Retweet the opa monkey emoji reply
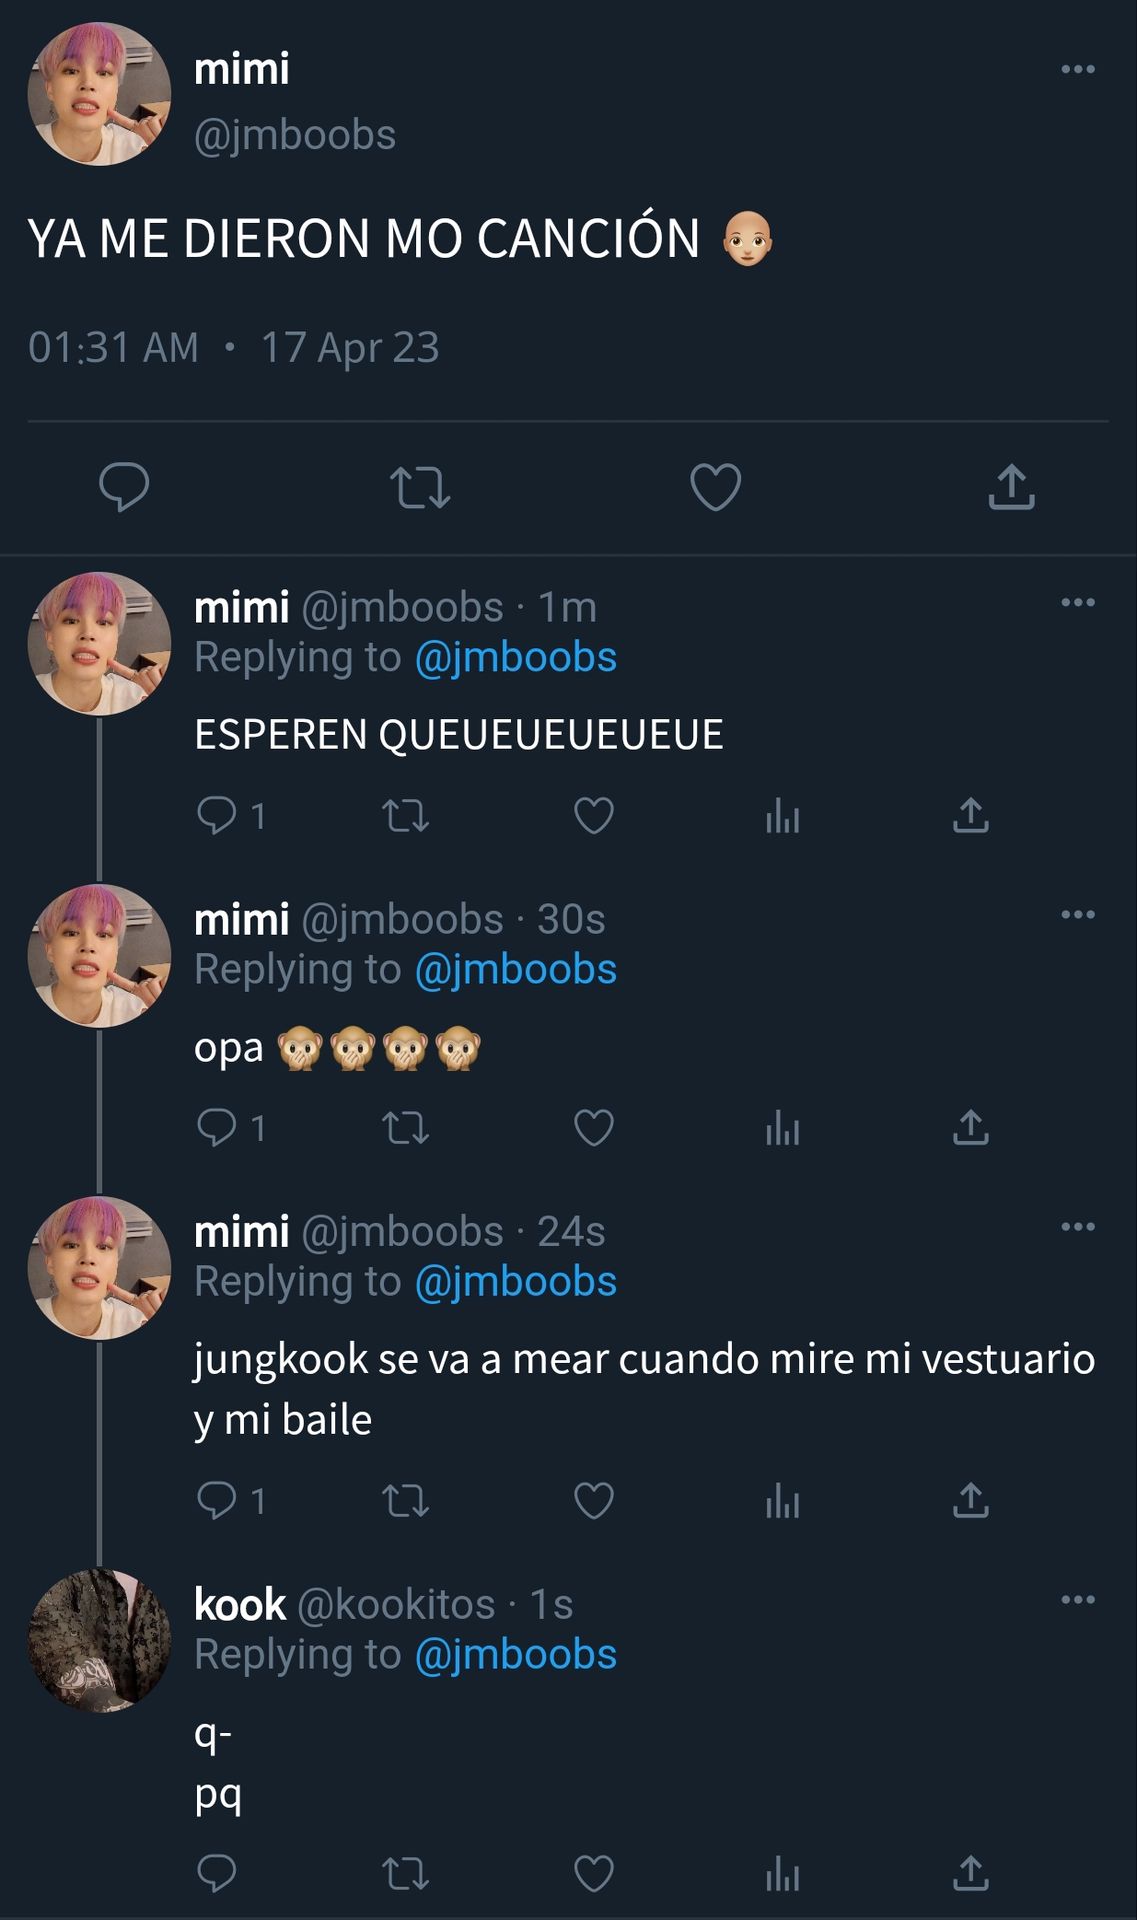1137x1920 pixels. [406, 1128]
